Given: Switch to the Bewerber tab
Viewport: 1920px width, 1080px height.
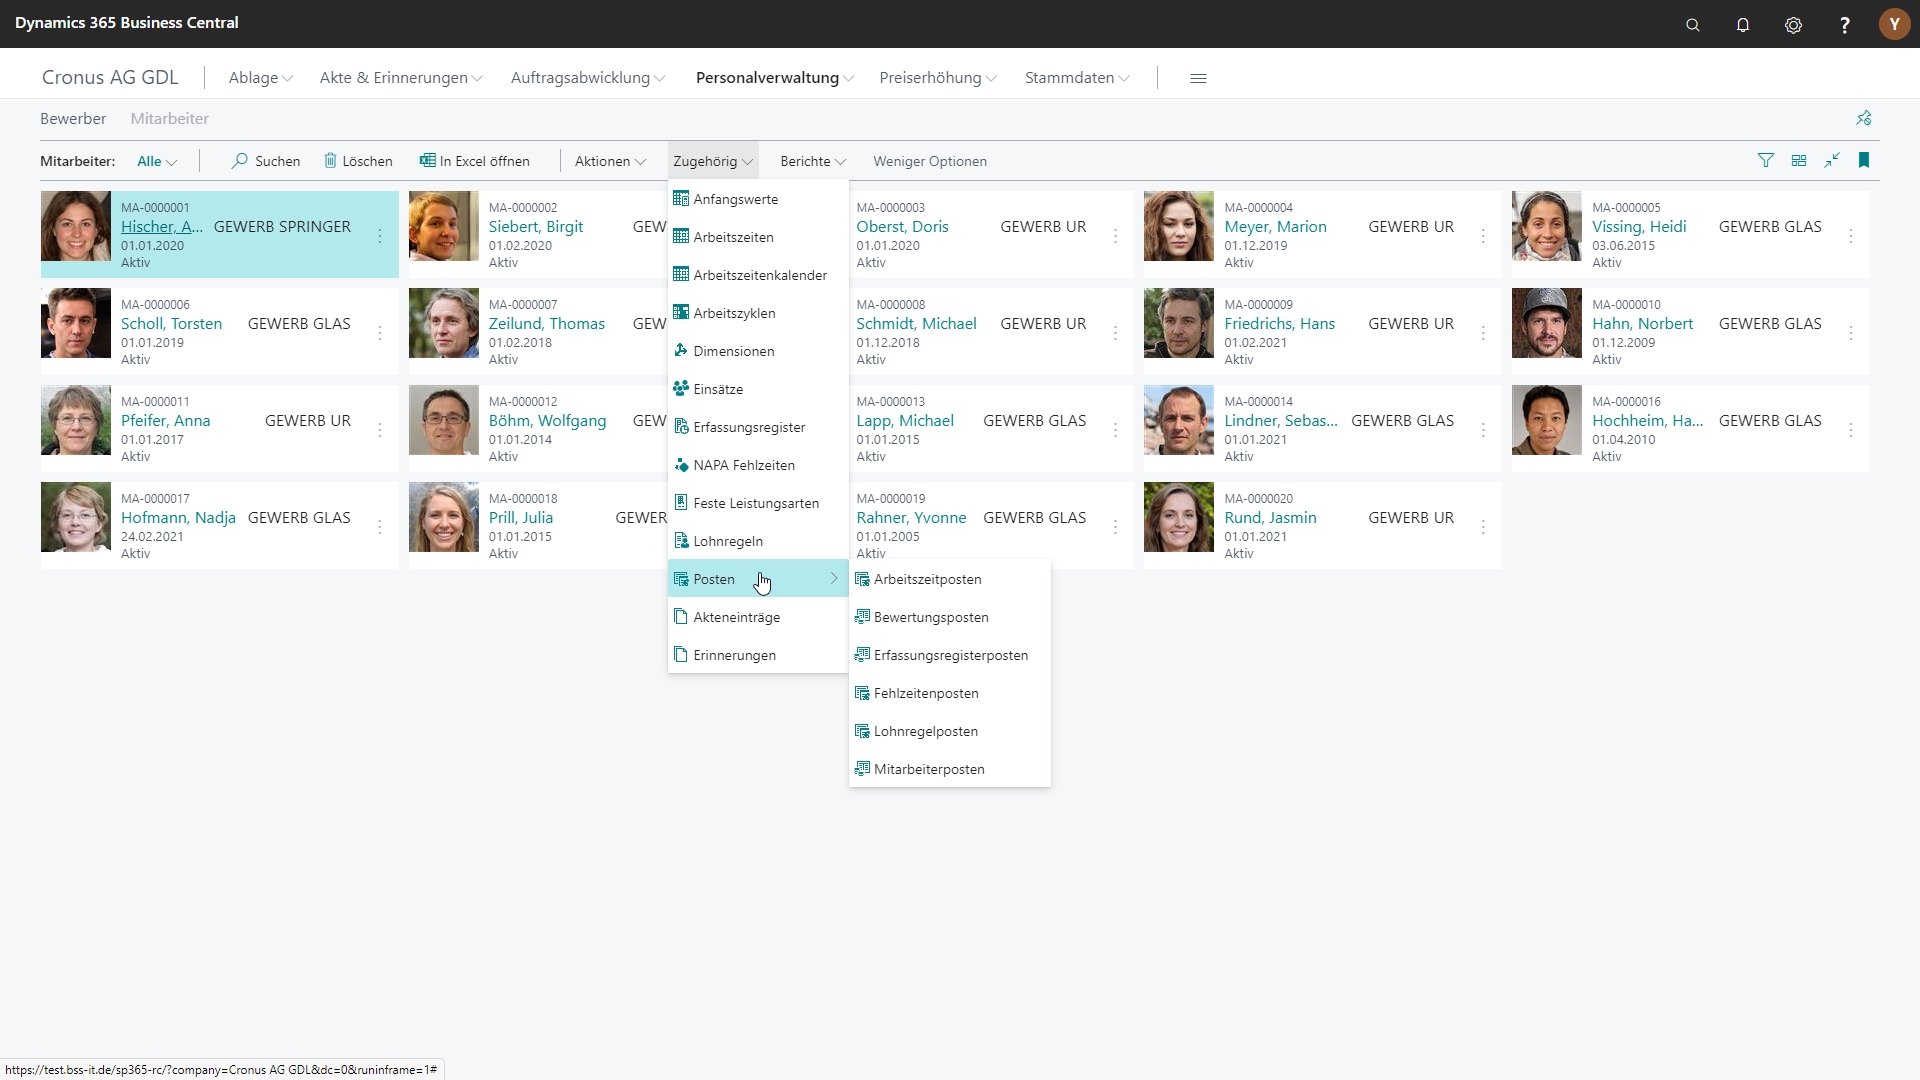Looking at the screenshot, I should (73, 119).
